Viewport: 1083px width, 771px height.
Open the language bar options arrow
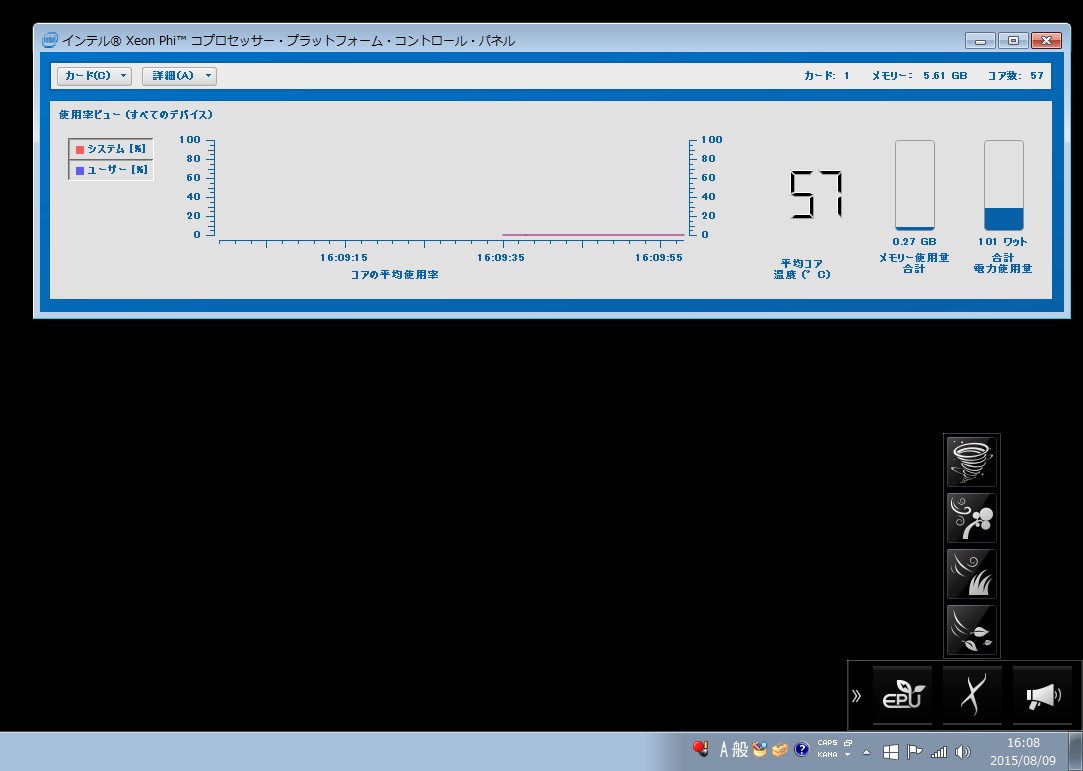point(847,754)
